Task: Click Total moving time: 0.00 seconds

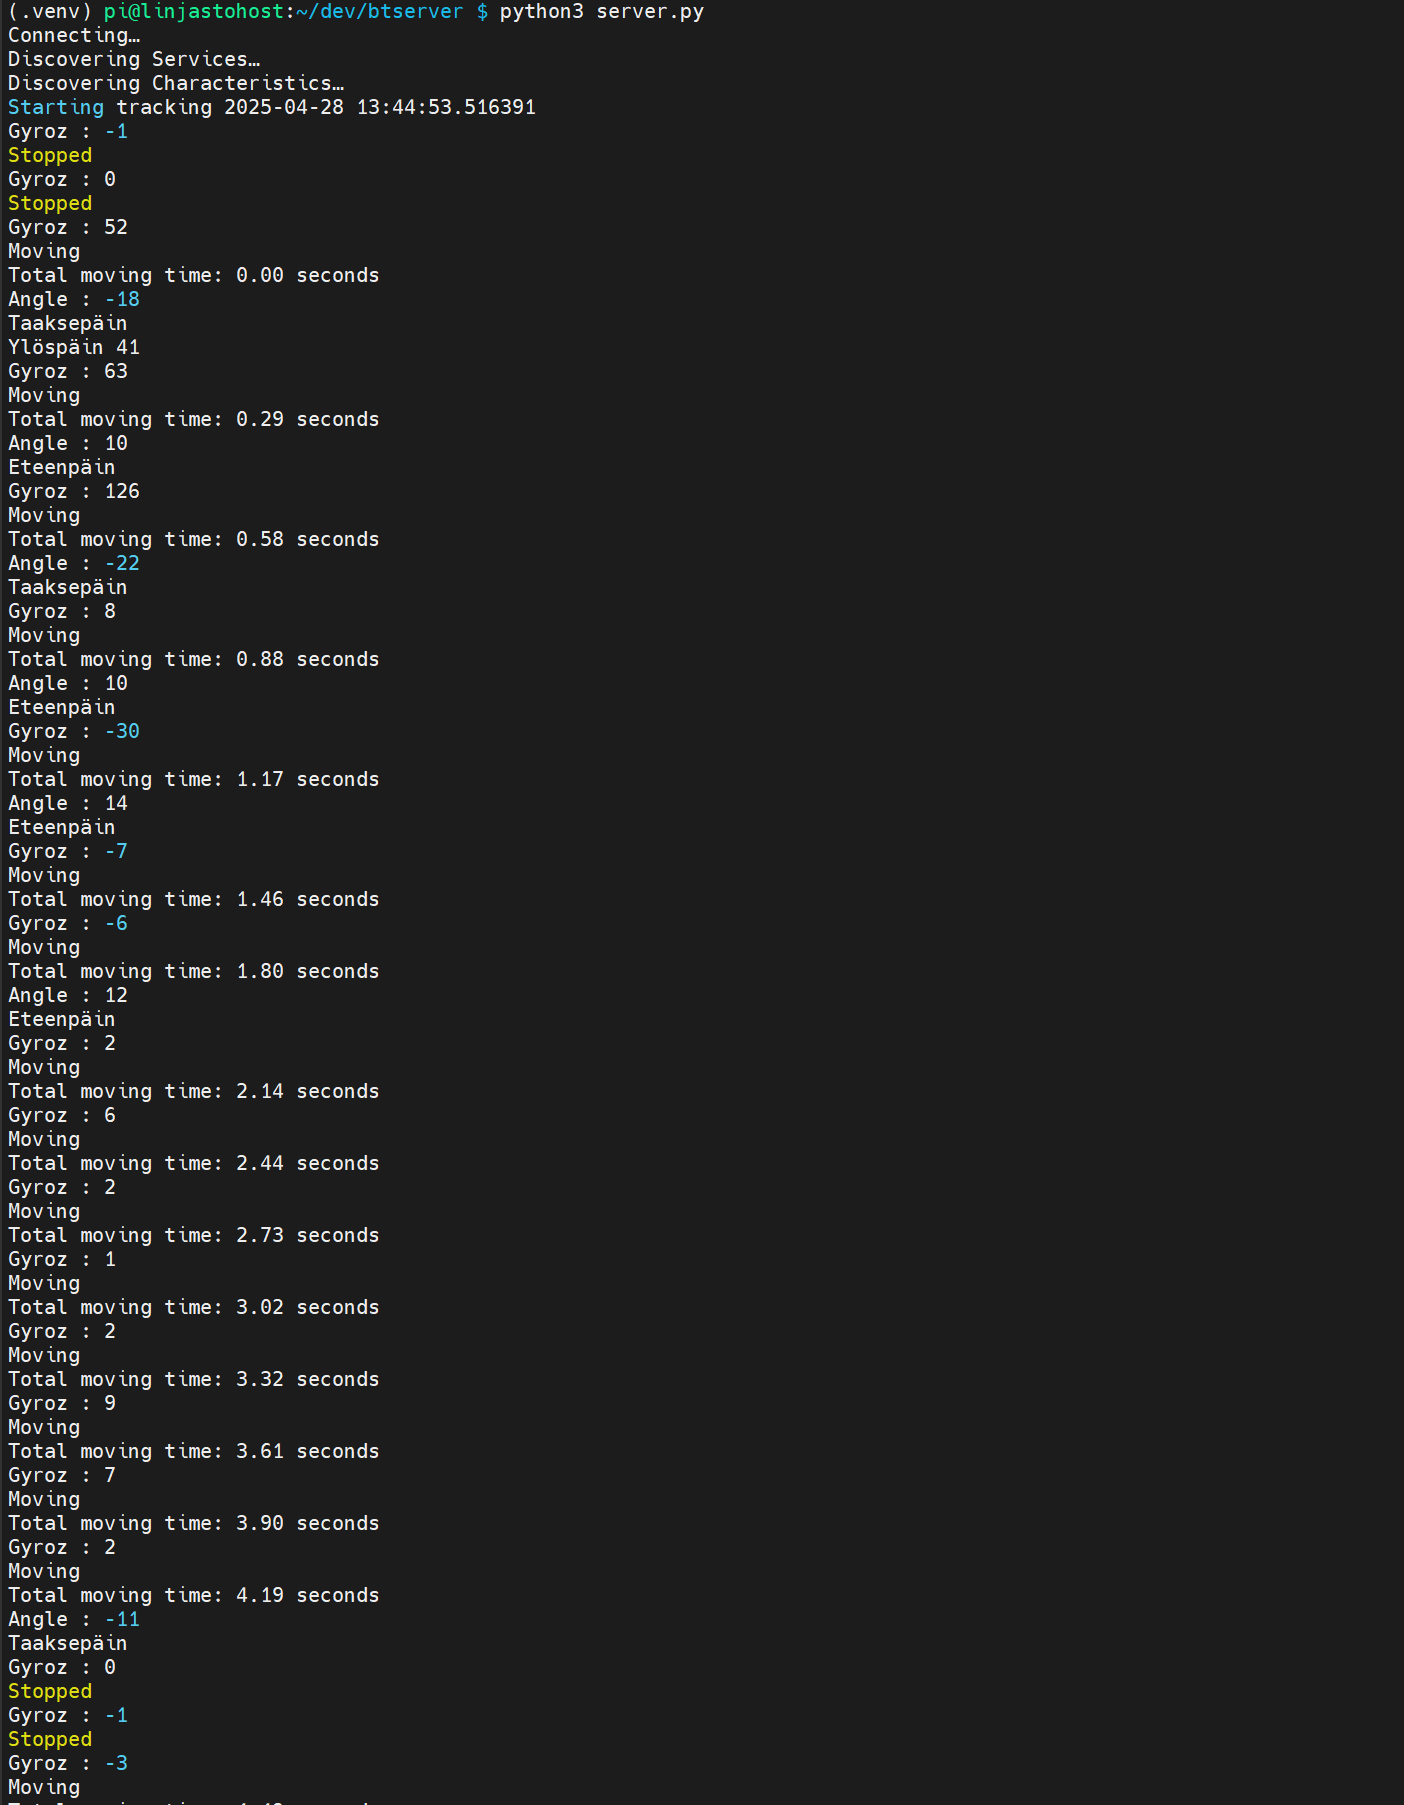Action: [x=194, y=276]
